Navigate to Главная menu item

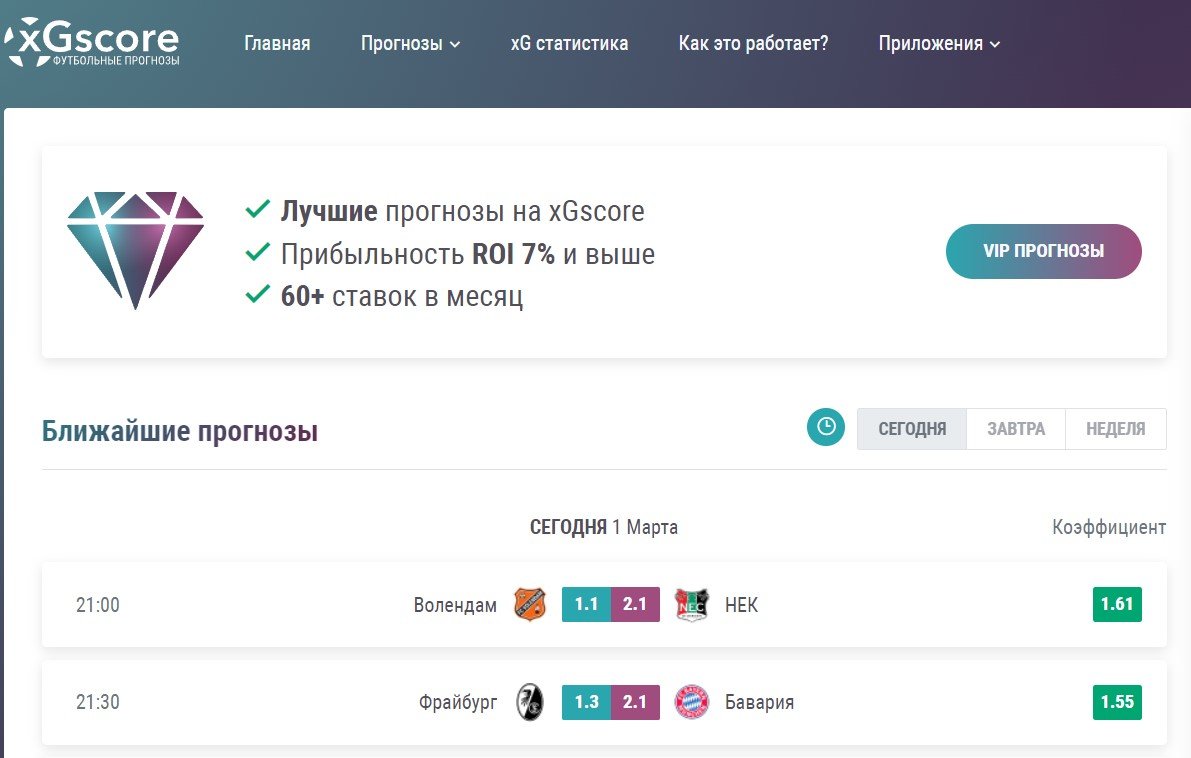click(277, 43)
